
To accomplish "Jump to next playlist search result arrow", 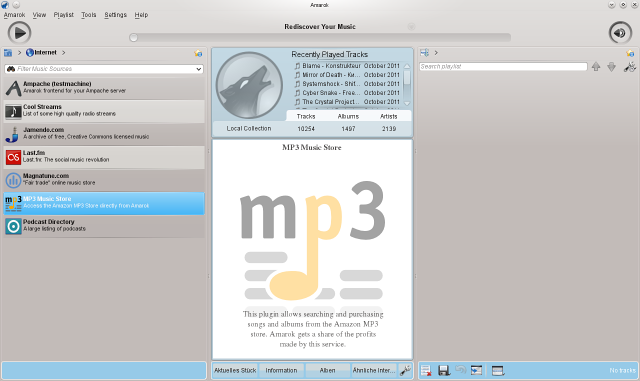I will [x=611, y=67].
